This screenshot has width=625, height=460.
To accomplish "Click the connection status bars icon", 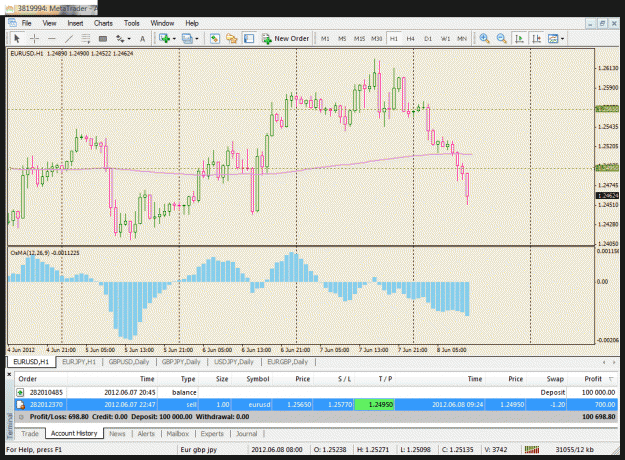I will 532,450.
